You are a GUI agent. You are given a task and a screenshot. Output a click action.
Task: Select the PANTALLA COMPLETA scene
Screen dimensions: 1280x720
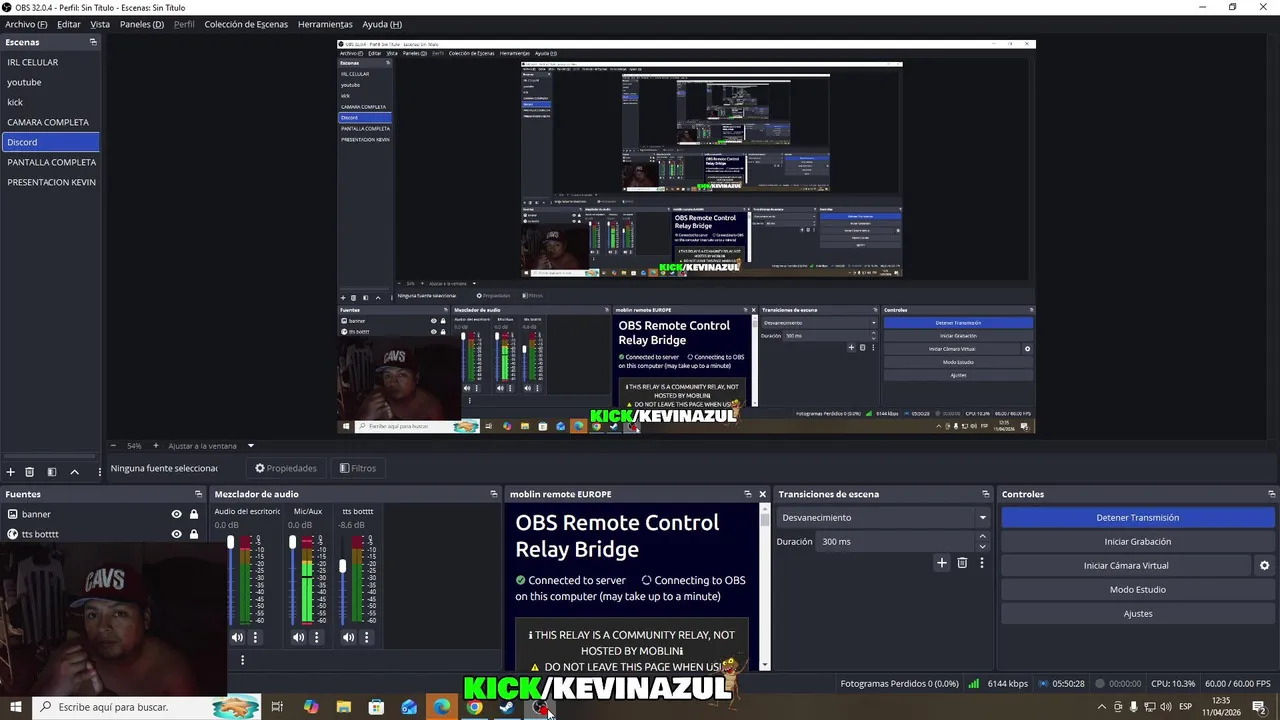[50, 162]
